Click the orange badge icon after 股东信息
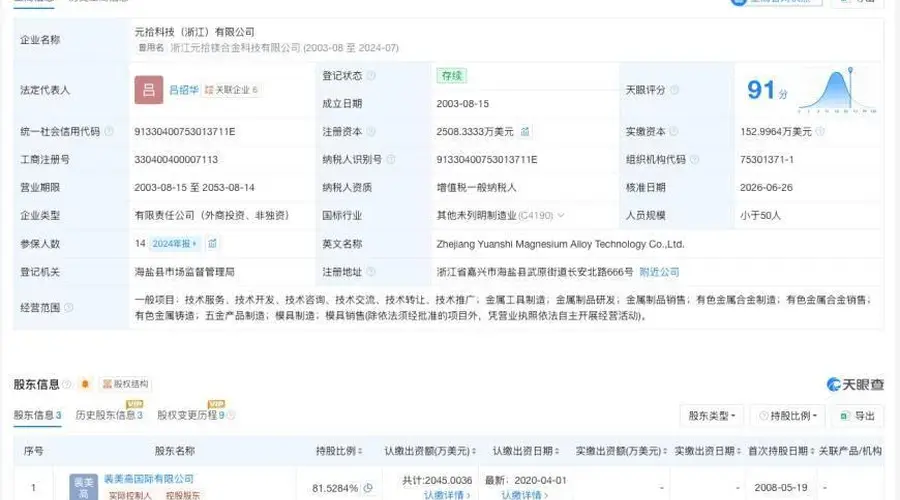Screen dimensions: 900x500 pos(85,384)
